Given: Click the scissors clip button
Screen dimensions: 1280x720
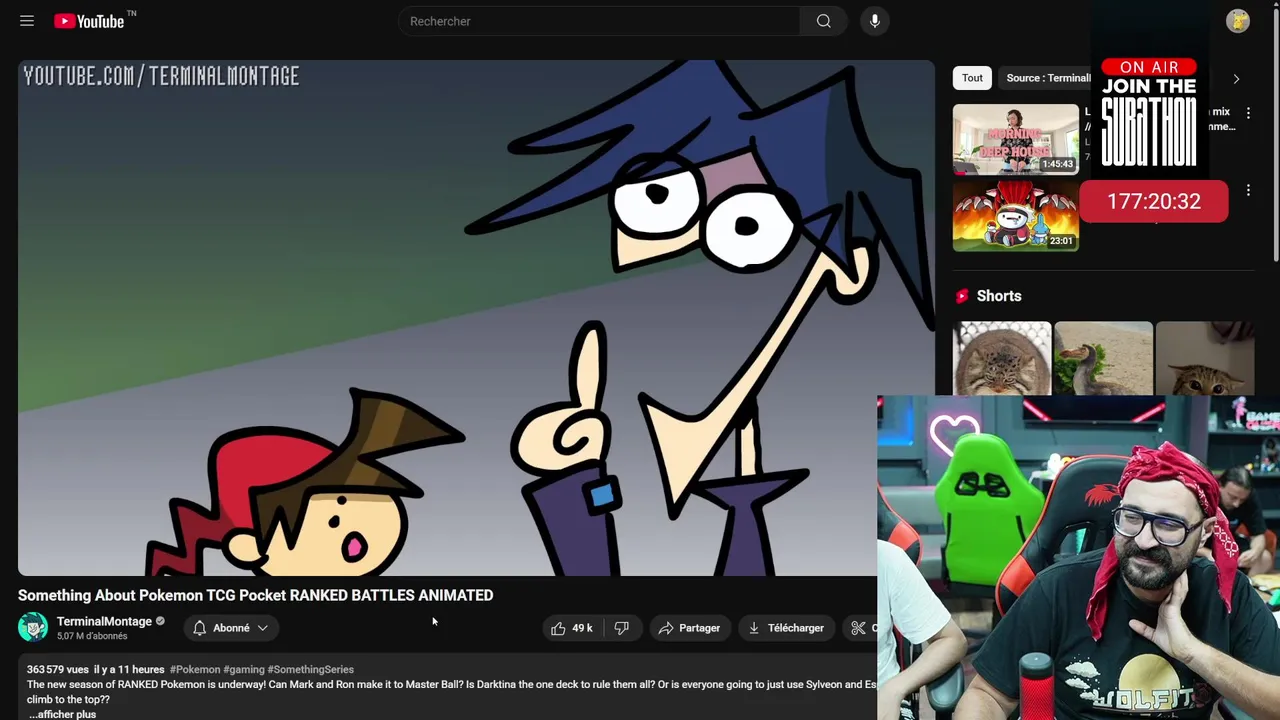Looking at the screenshot, I should point(860,628).
